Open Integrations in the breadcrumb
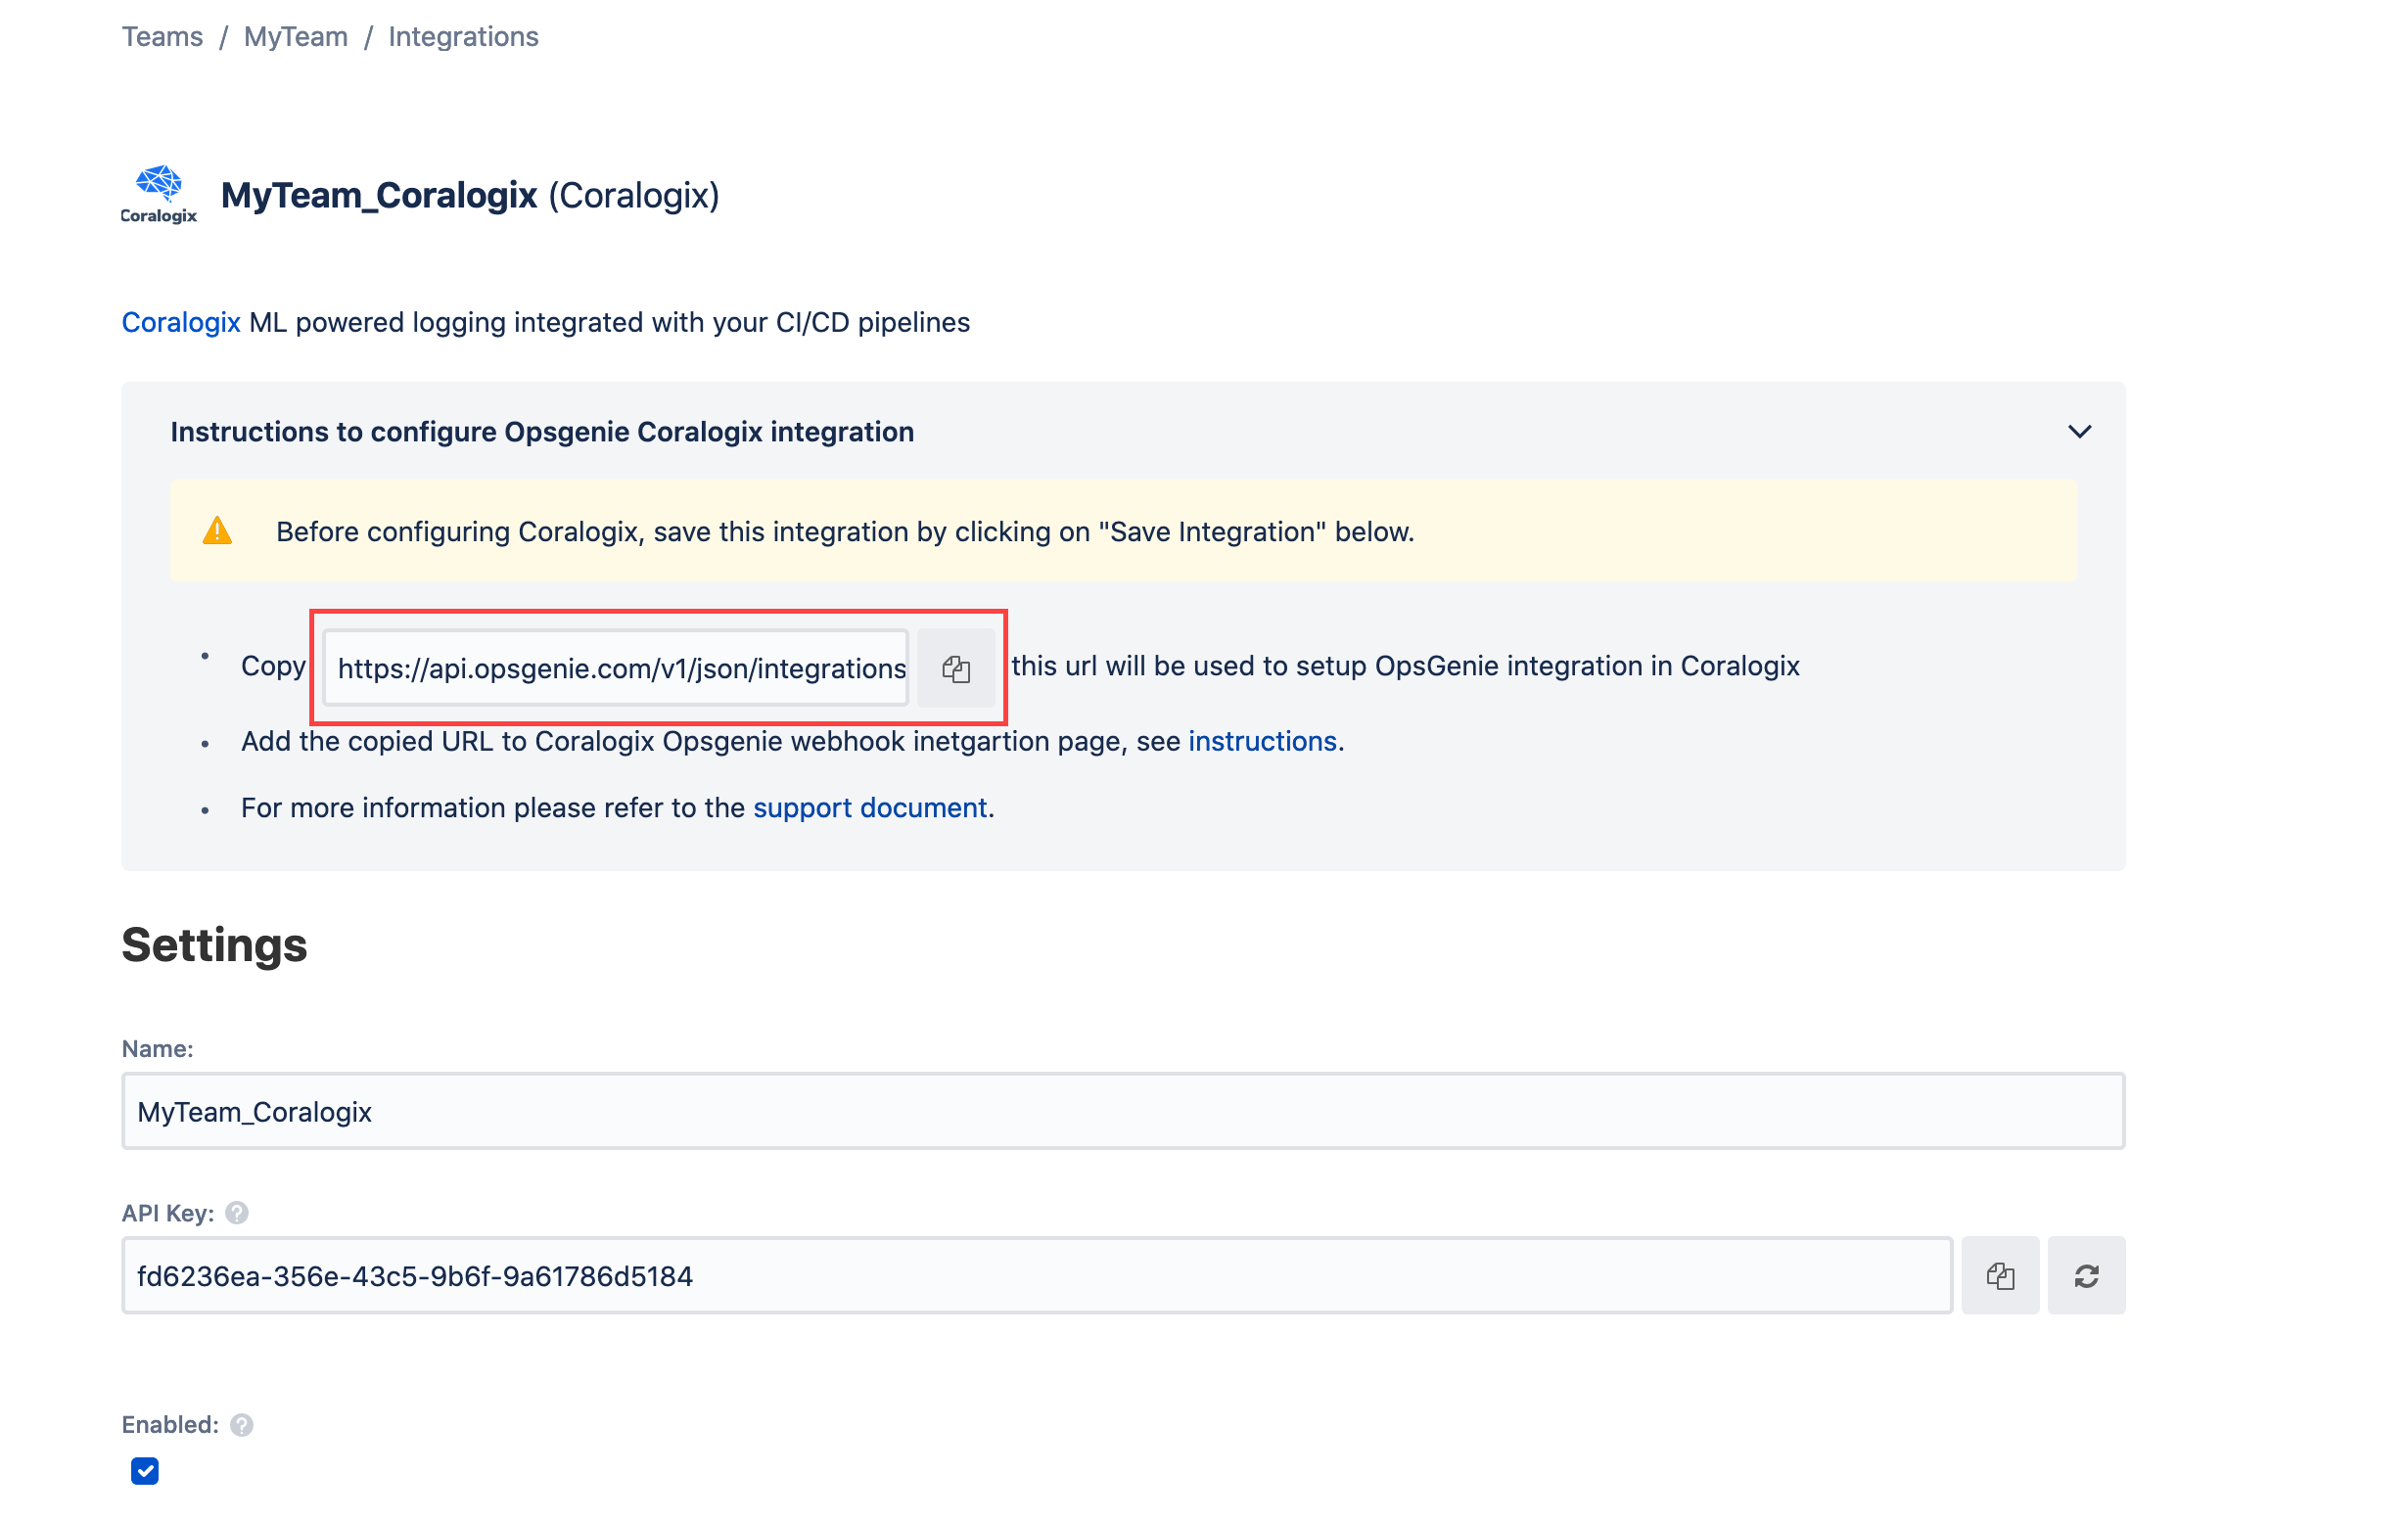This screenshot has height=1519, width=2408. click(x=463, y=37)
